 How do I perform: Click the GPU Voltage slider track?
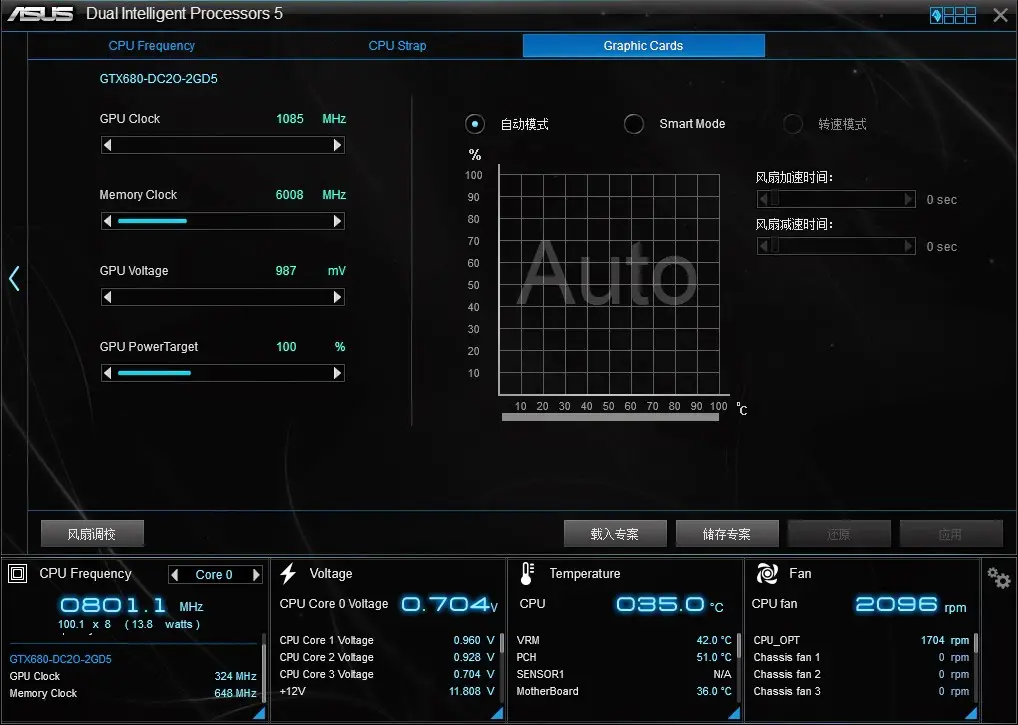pos(223,297)
